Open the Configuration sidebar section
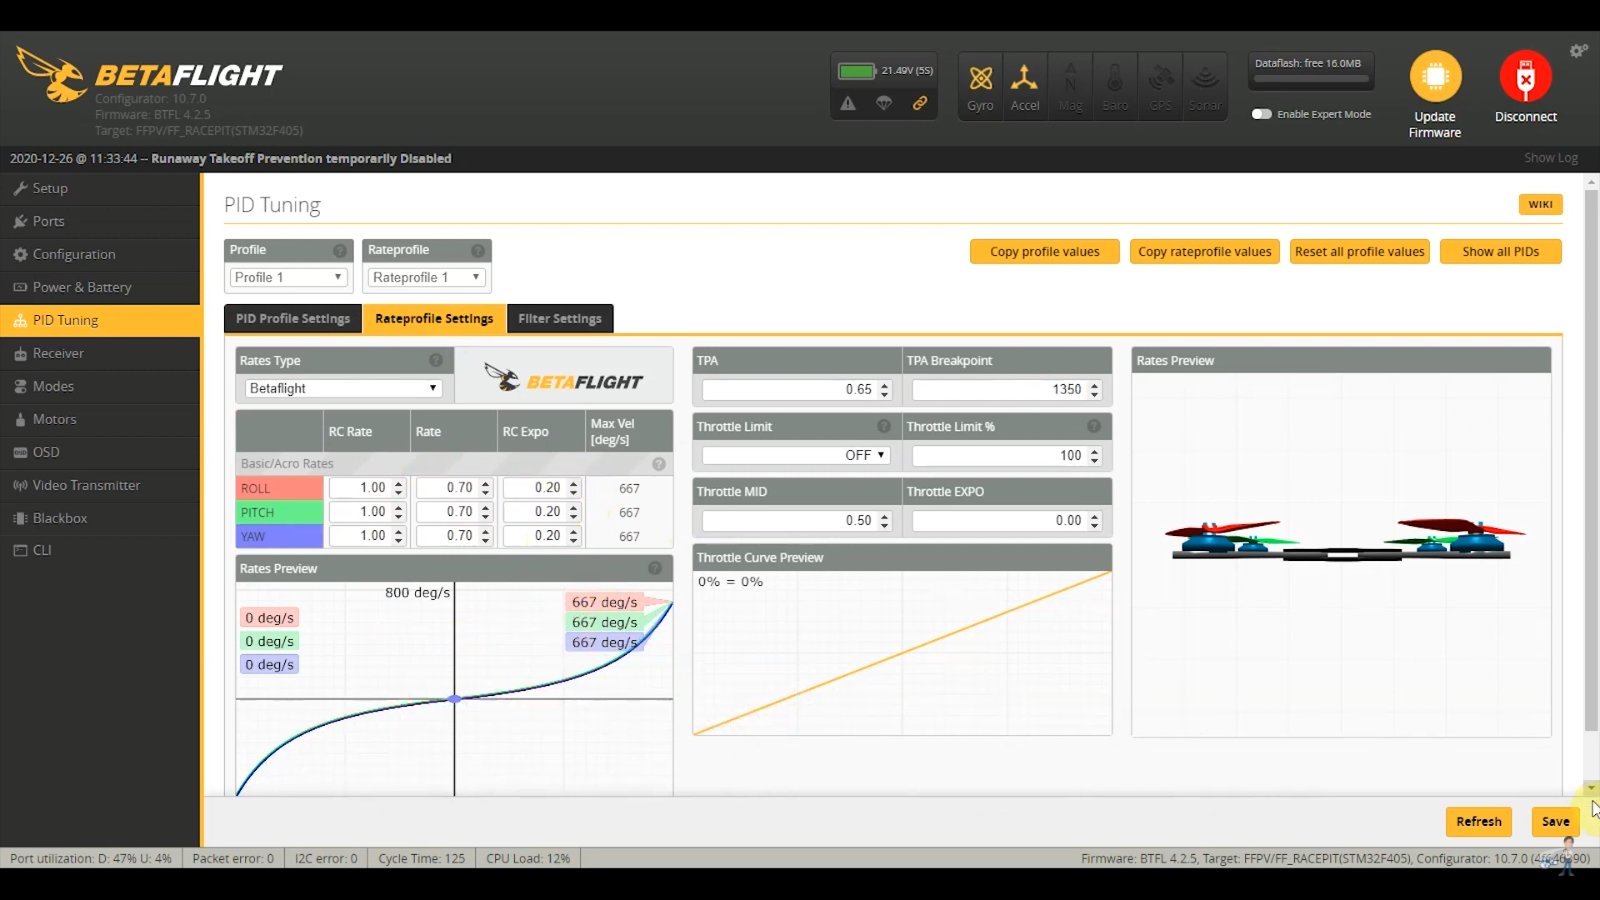 100,254
